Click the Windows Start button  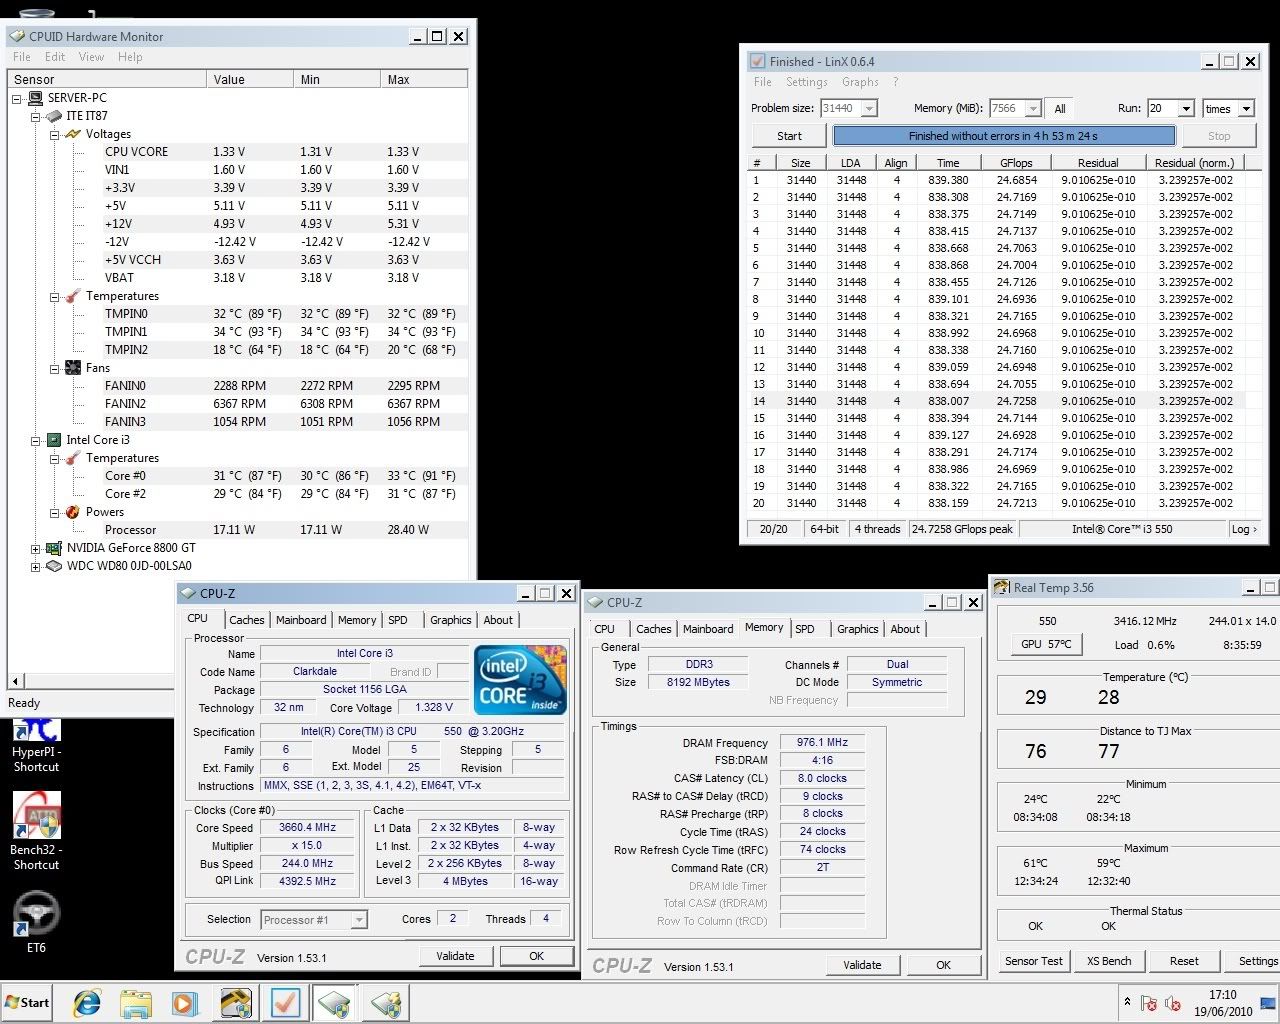(27, 1003)
